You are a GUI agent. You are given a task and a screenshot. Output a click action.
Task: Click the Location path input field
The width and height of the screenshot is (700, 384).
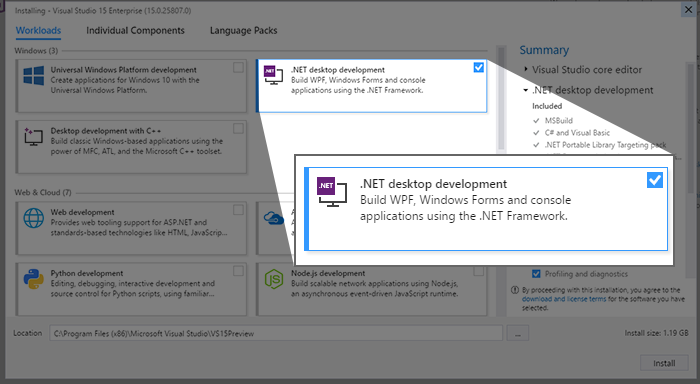tap(276, 333)
